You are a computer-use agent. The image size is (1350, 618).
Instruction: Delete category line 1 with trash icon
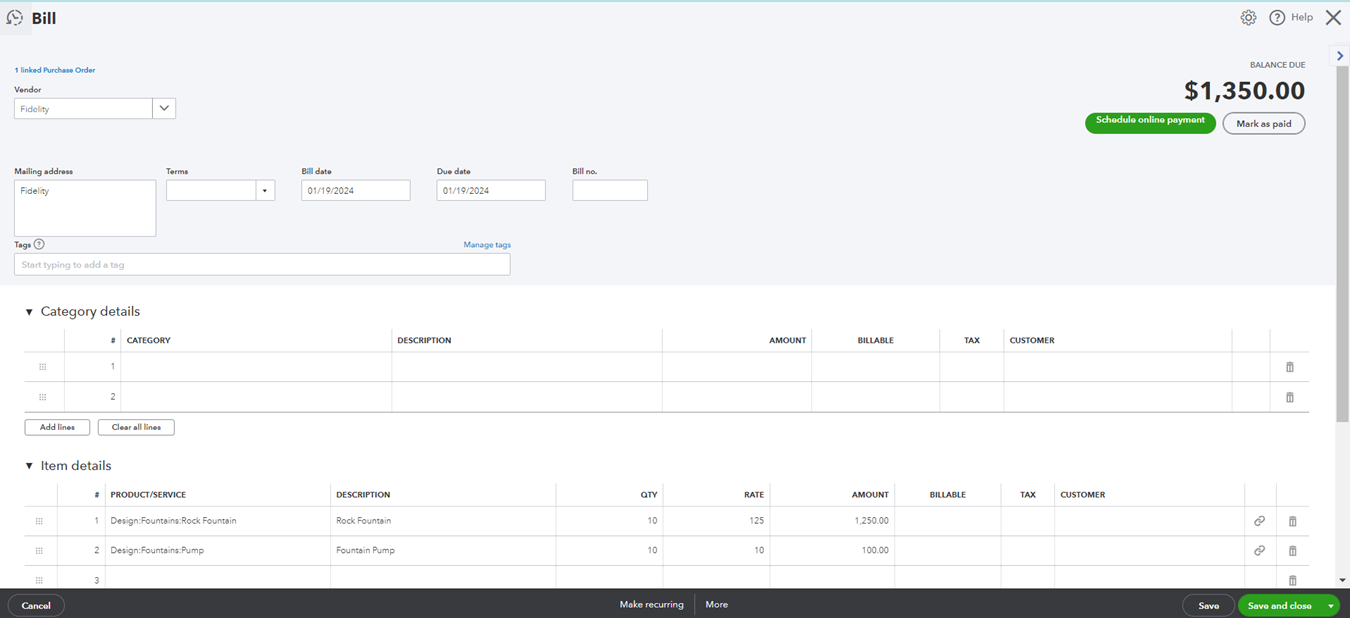tap(1289, 367)
